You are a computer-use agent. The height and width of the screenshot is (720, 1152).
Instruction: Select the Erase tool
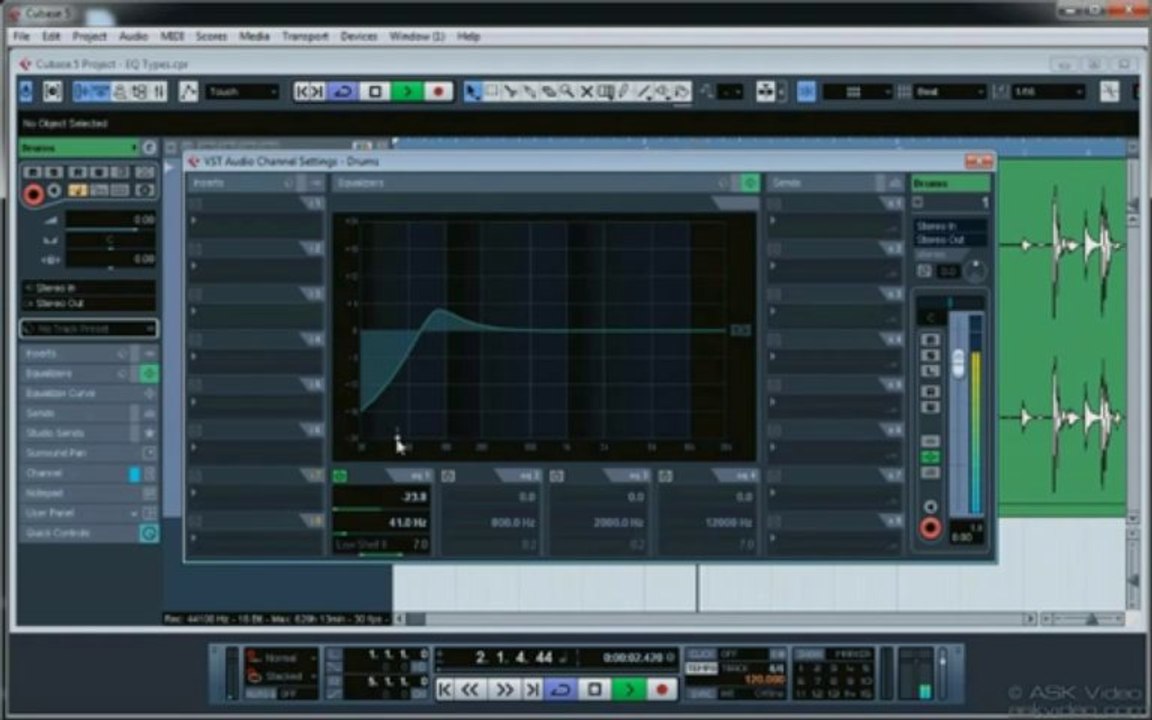(x=548, y=91)
